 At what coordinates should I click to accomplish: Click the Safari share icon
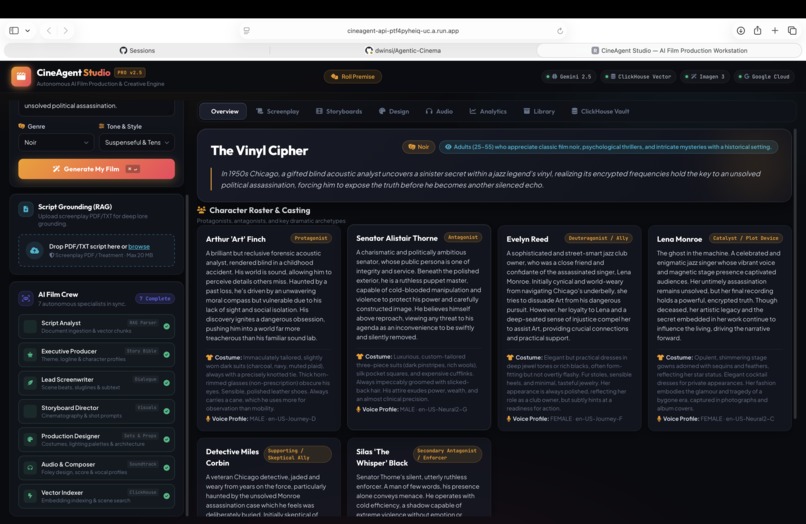coord(758,30)
